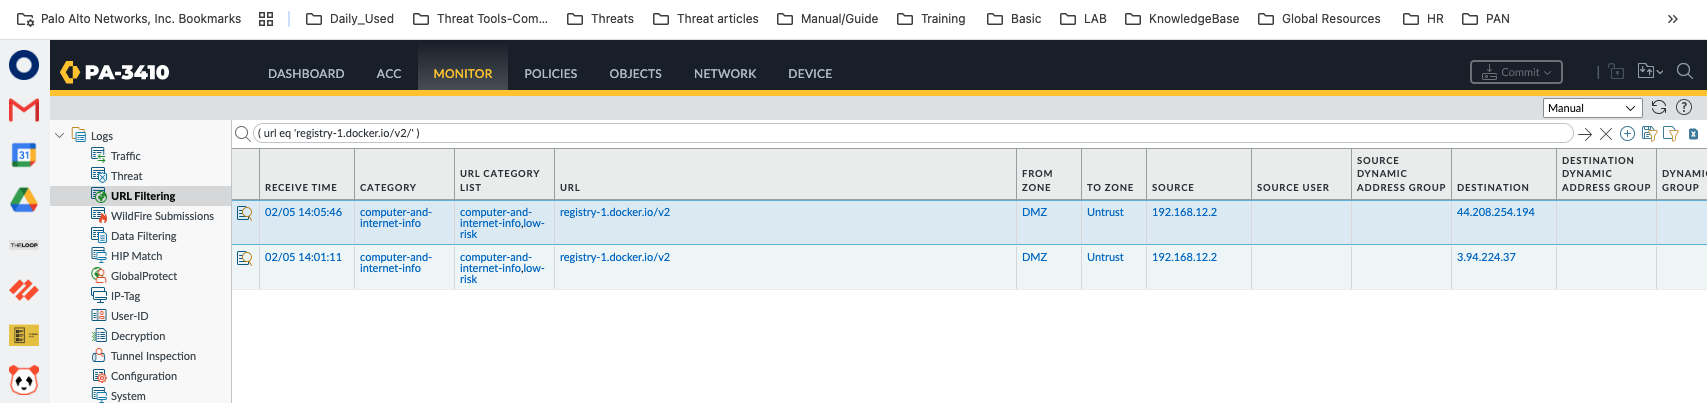Click the global search magnifier icon
This screenshot has height=403, width=1707.
tap(1684, 72)
